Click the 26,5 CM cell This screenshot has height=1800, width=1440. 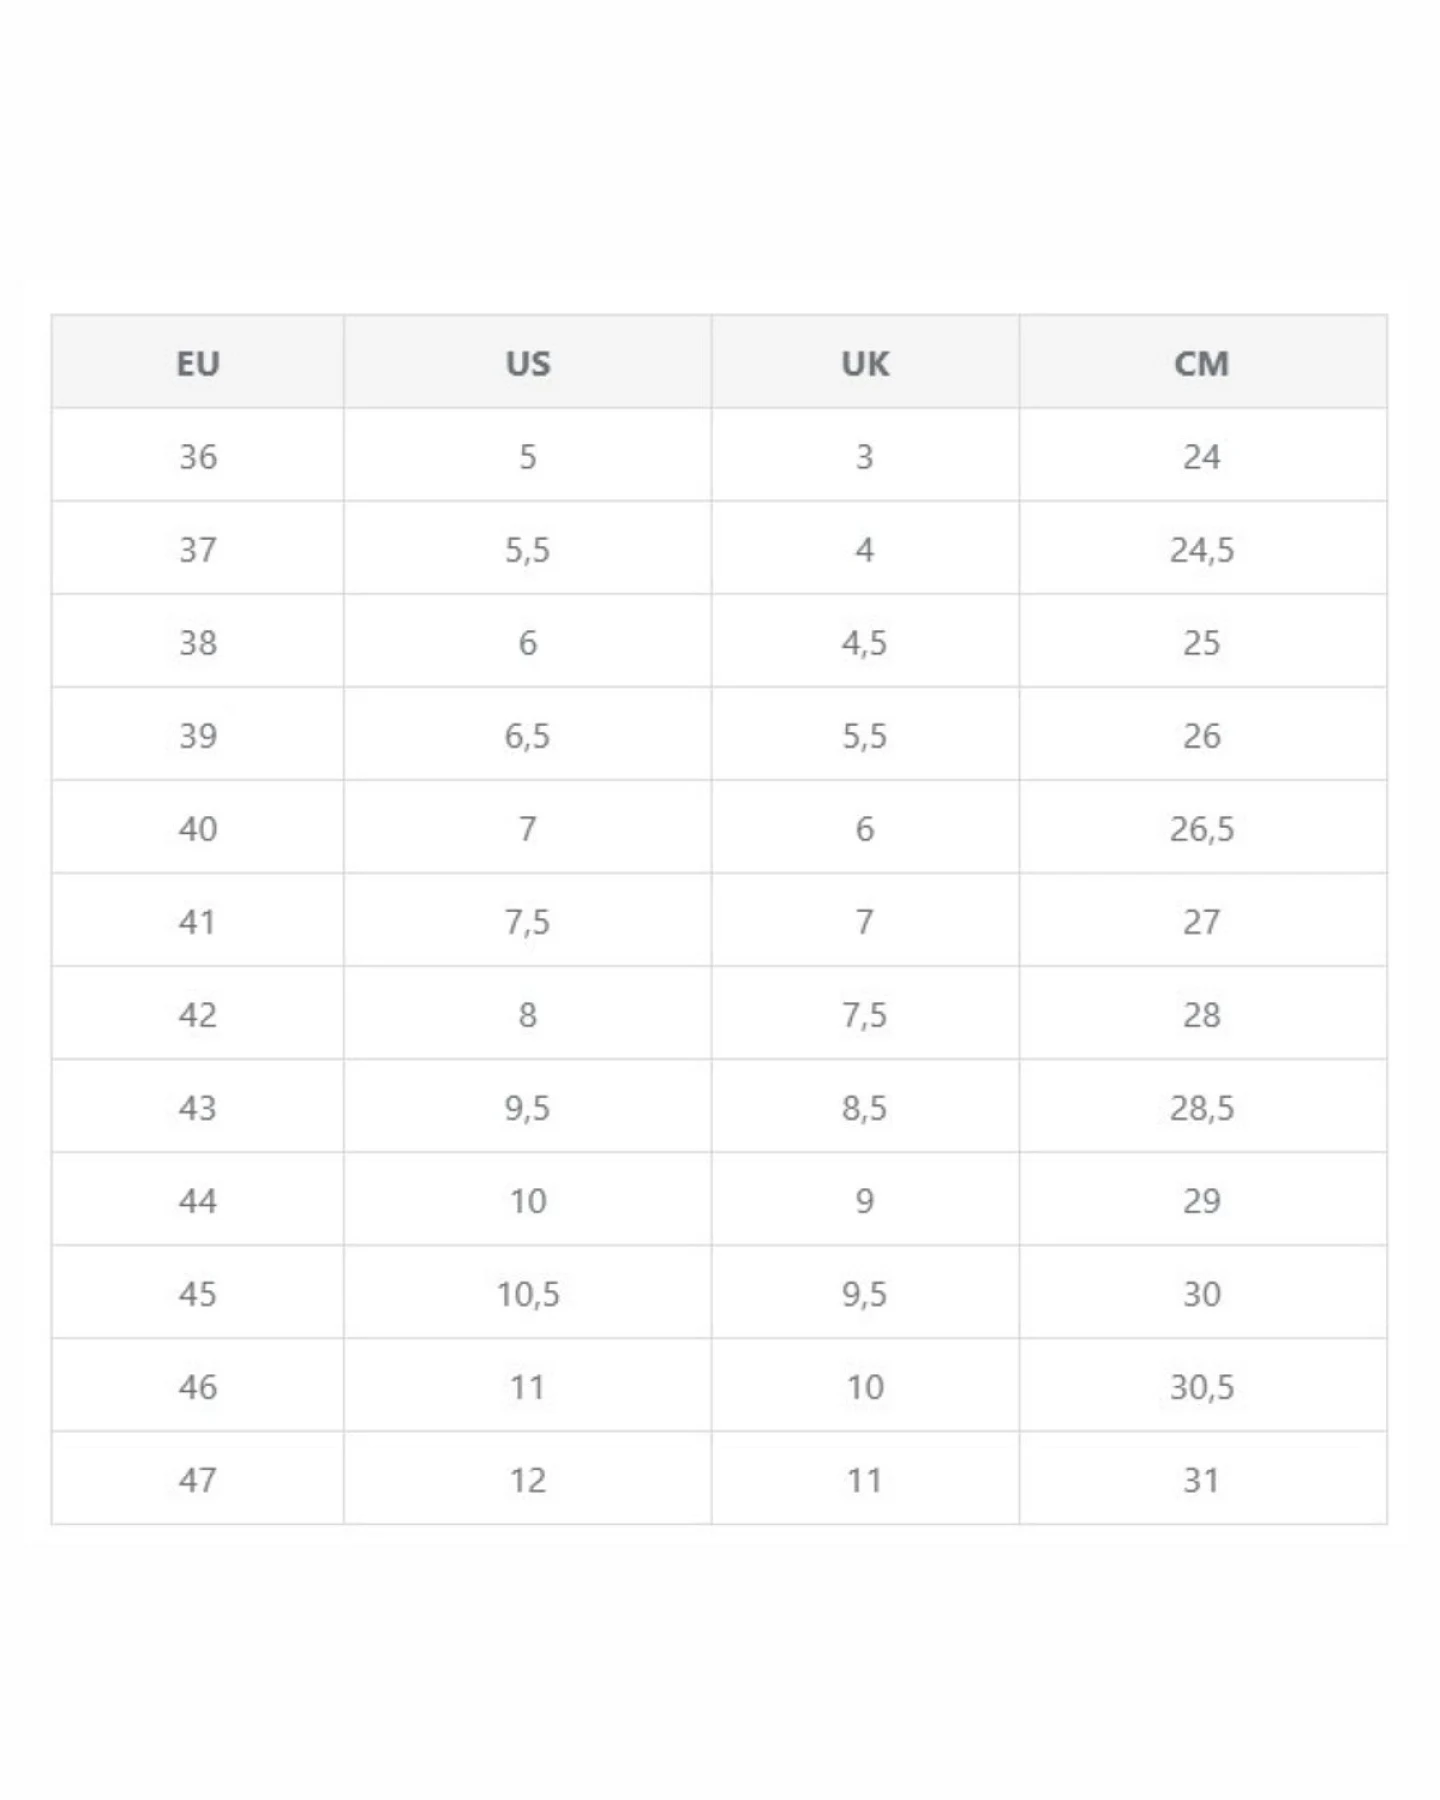click(1202, 827)
